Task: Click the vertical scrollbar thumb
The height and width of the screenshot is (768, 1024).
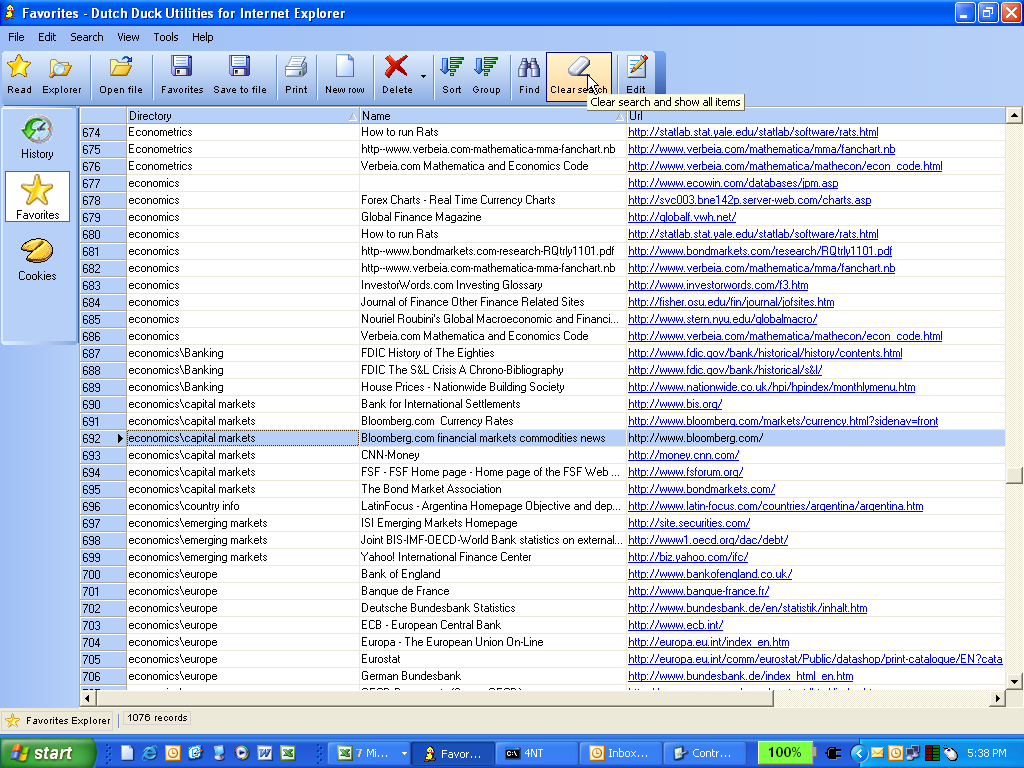Action: pos(1014,475)
